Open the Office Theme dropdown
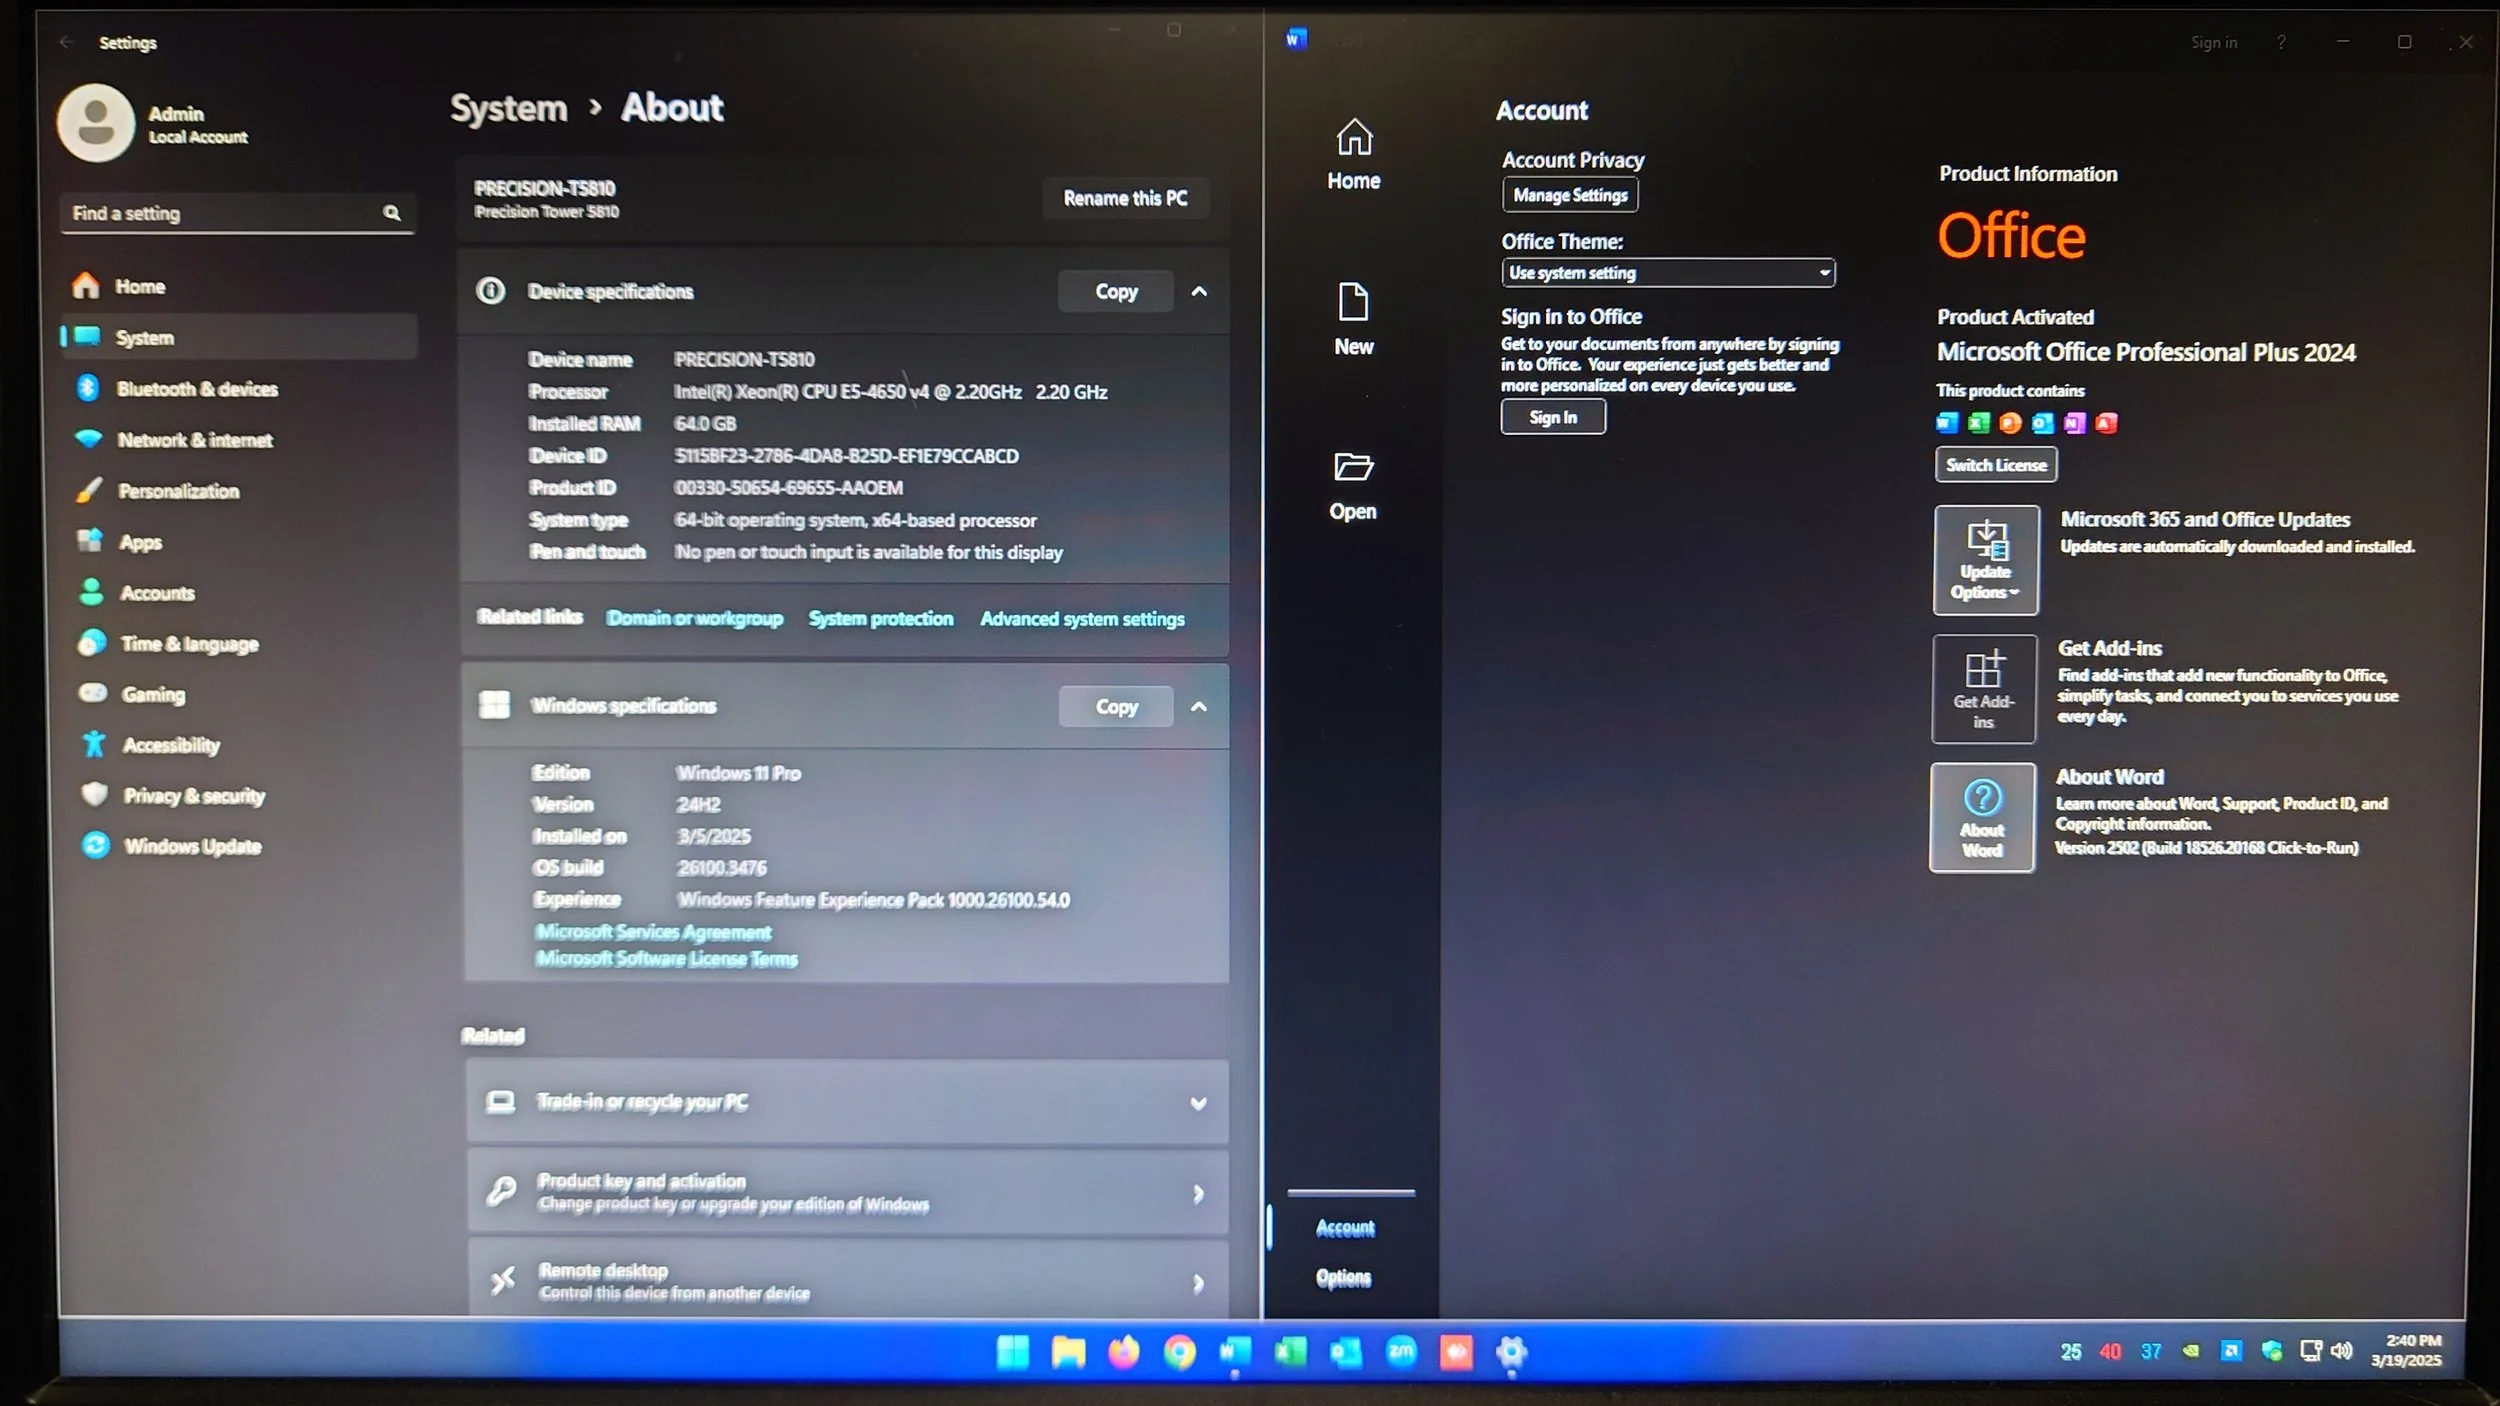This screenshot has width=2500, height=1406. click(1667, 273)
